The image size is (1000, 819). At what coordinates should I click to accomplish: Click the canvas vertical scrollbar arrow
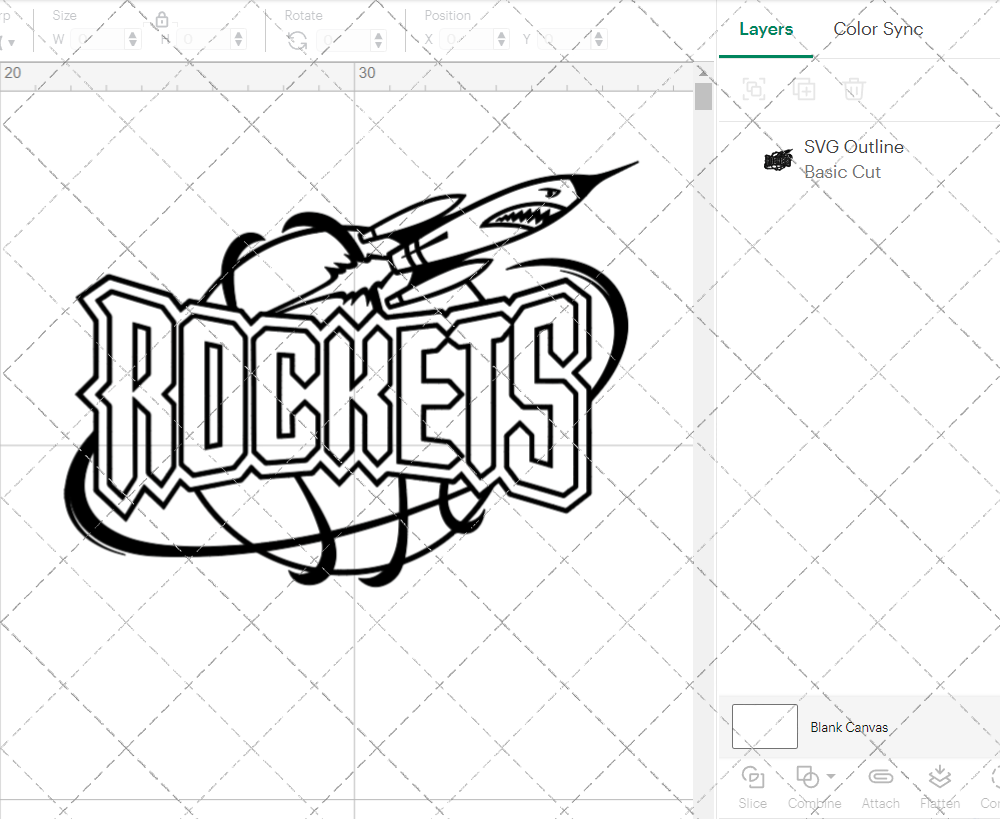(x=703, y=71)
